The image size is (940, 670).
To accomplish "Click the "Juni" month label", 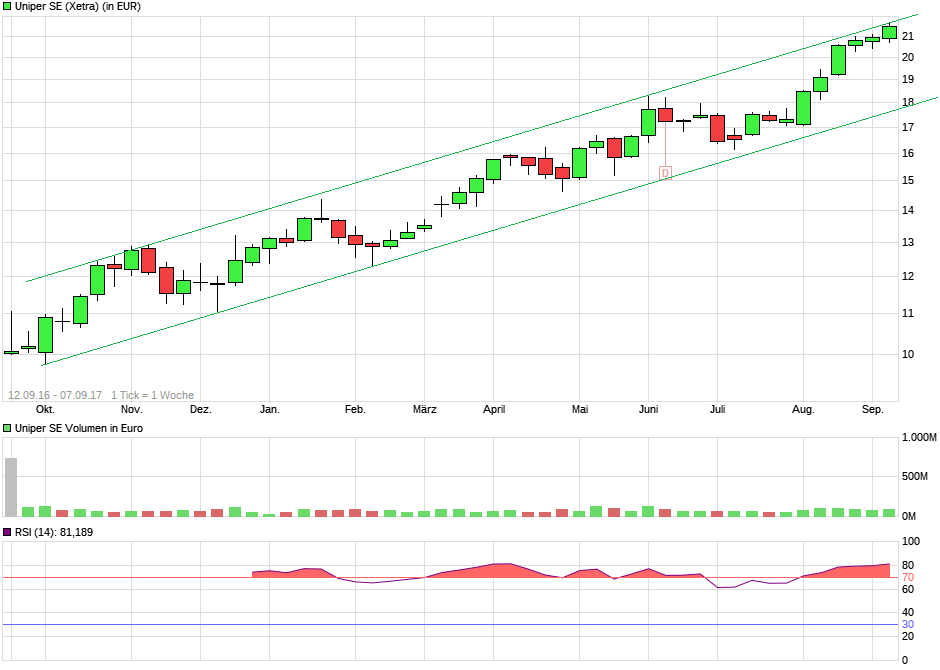I will click(x=649, y=409).
